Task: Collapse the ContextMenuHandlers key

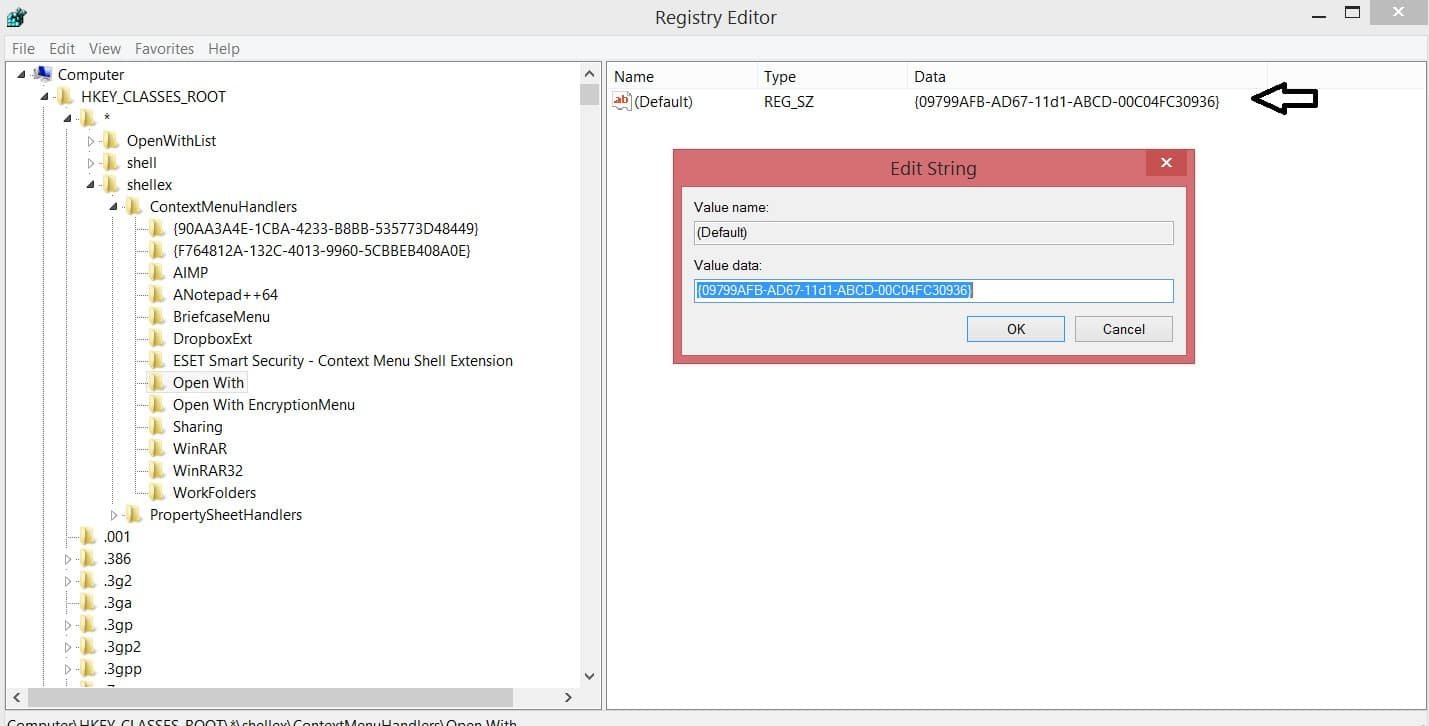Action: [114, 207]
